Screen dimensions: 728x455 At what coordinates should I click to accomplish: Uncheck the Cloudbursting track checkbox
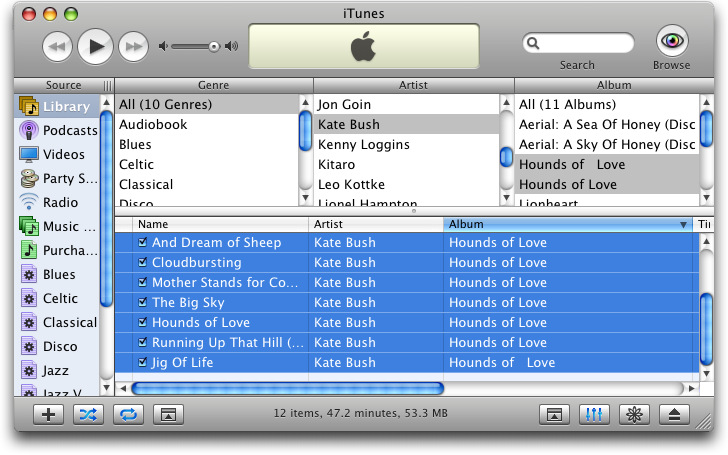pos(143,262)
